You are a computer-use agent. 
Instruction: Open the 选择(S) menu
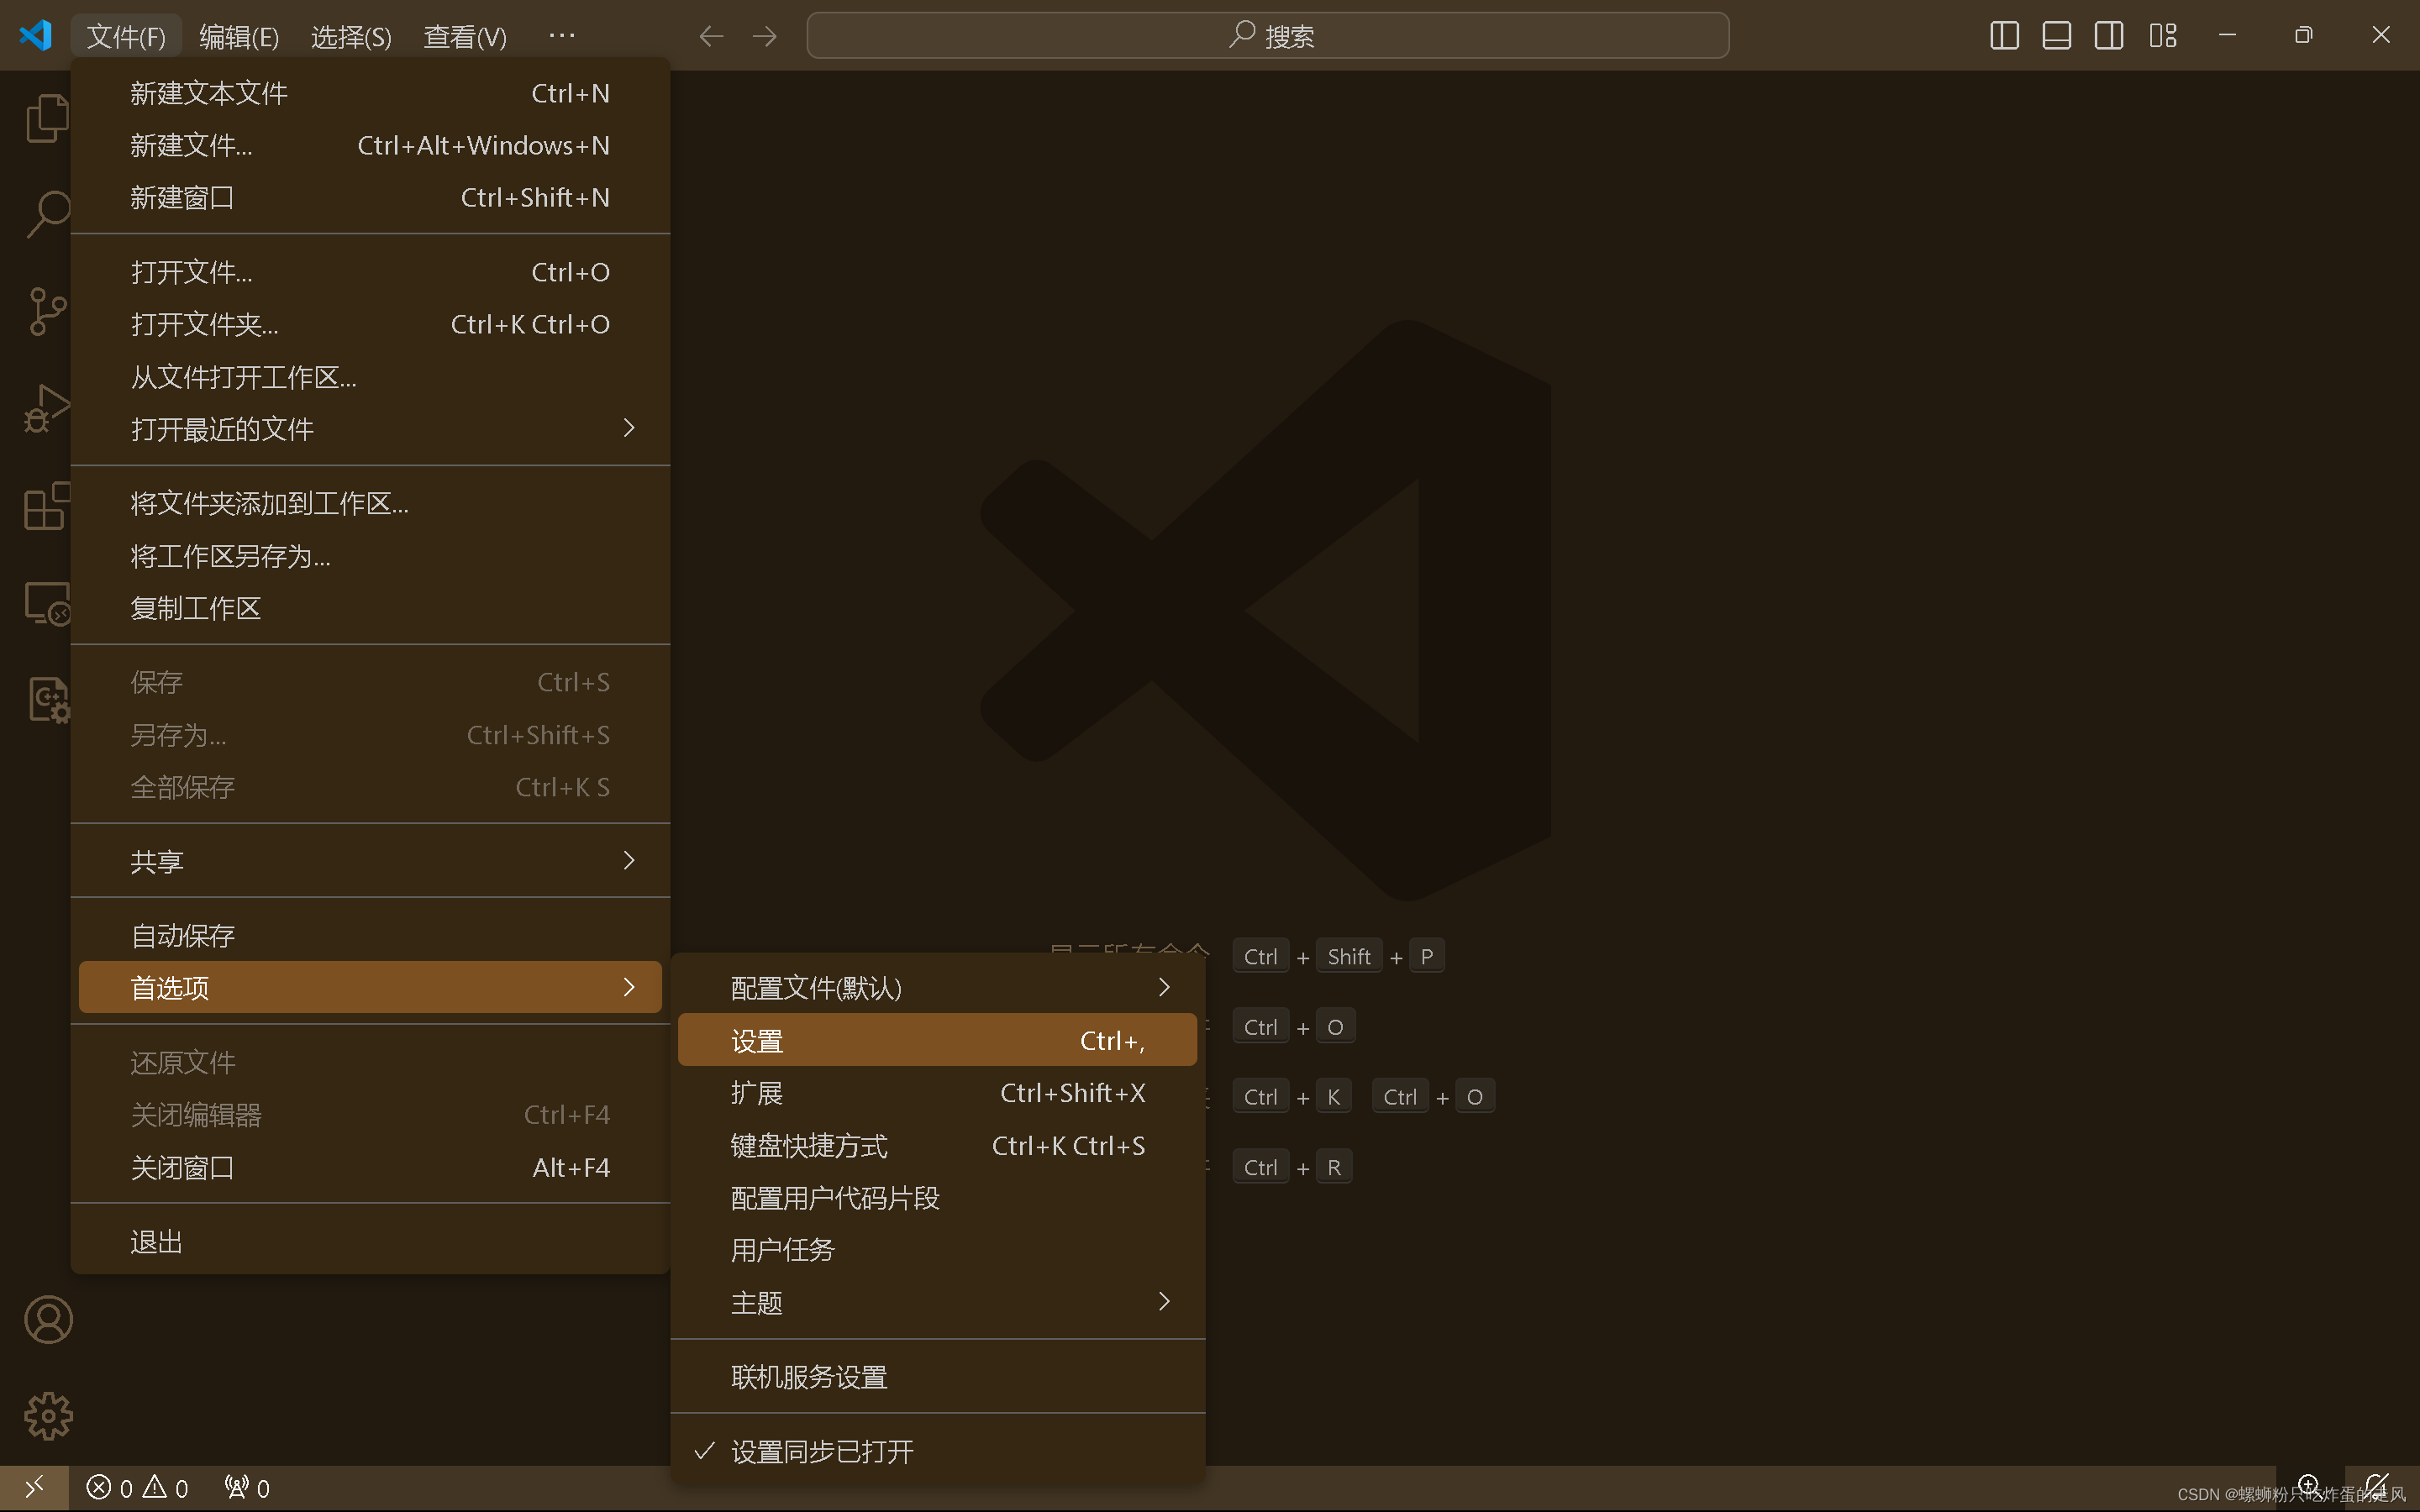pos(351,36)
